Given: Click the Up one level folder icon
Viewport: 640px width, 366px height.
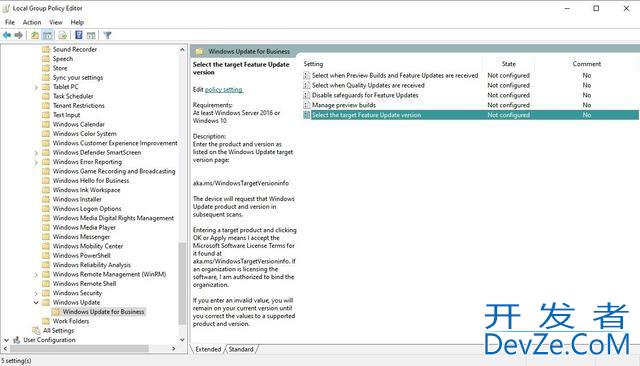Looking at the screenshot, I should 35,35.
